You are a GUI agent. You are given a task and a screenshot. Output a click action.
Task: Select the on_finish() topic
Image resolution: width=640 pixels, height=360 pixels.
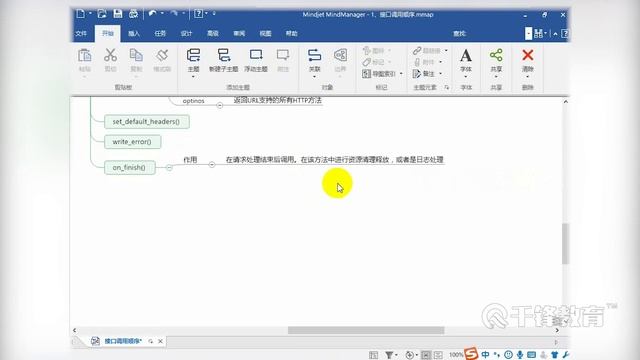tap(129, 167)
